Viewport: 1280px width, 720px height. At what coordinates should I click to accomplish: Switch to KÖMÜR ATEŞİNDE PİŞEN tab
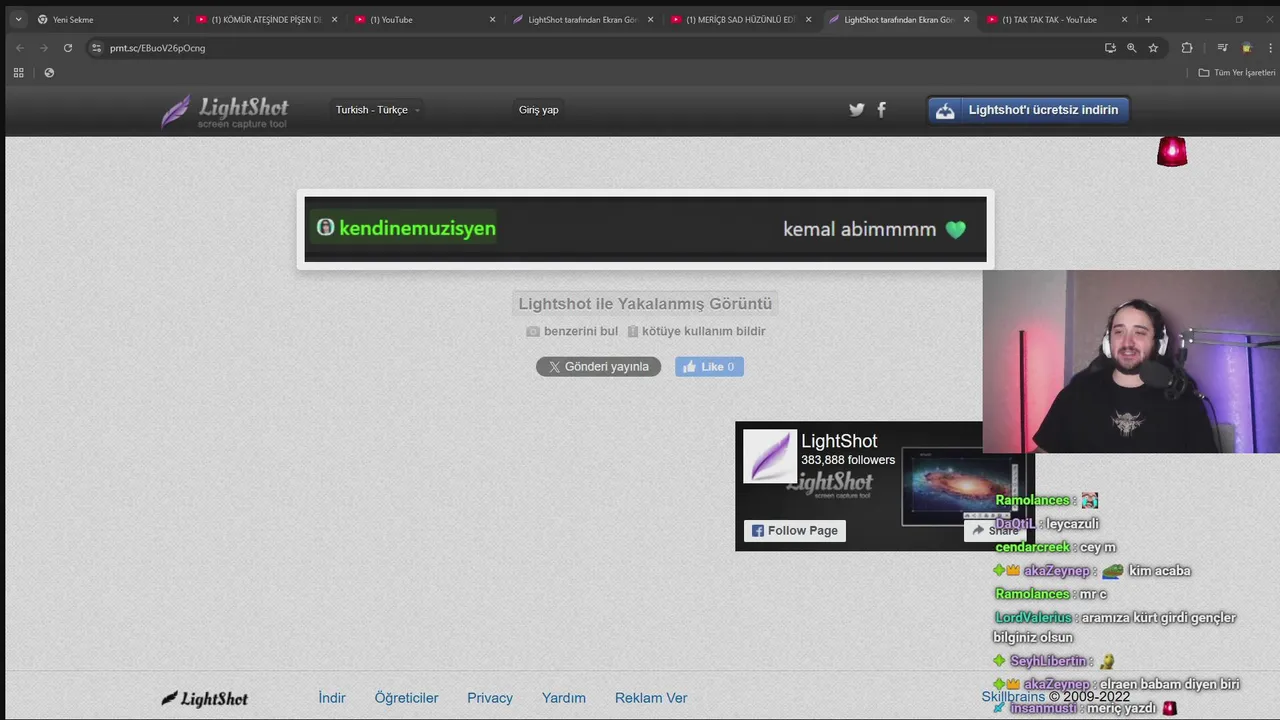266,19
